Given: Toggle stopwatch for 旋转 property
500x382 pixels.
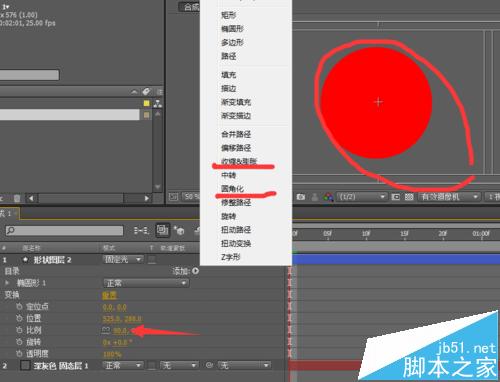Looking at the screenshot, I should [x=19, y=342].
